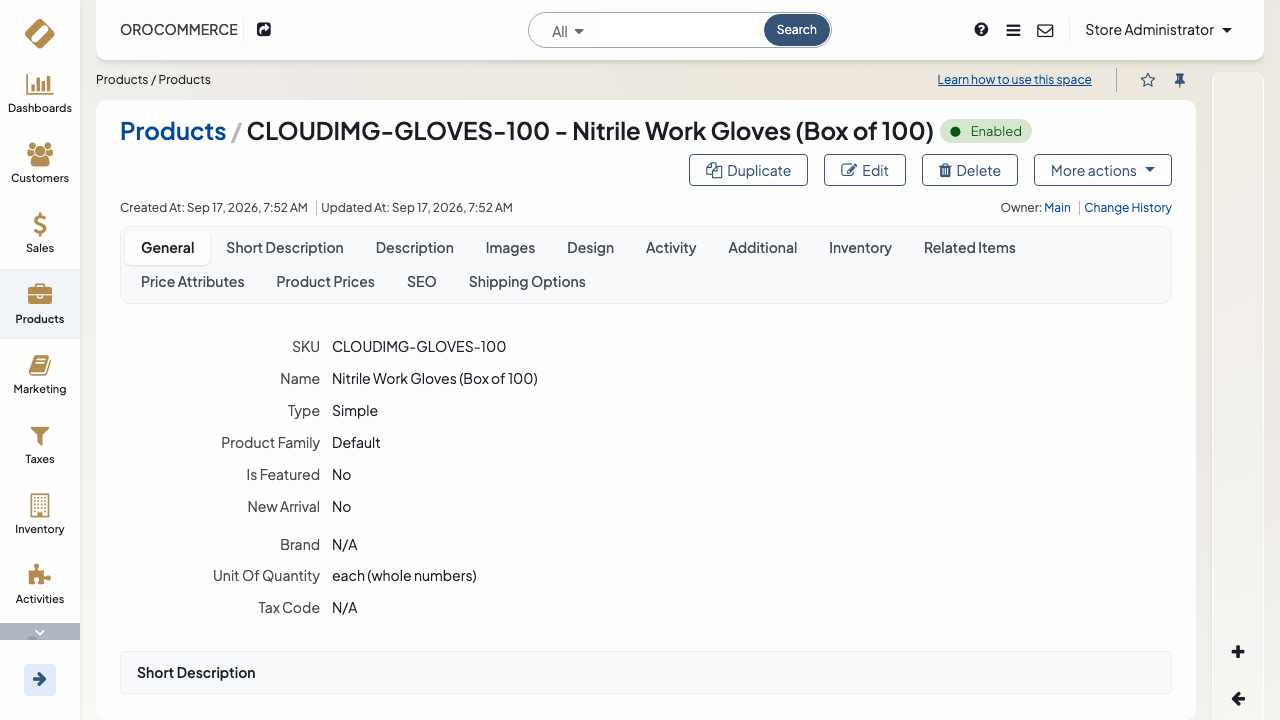Image resolution: width=1280 pixels, height=720 pixels.
Task: Open the Change History link
Action: [1128, 208]
